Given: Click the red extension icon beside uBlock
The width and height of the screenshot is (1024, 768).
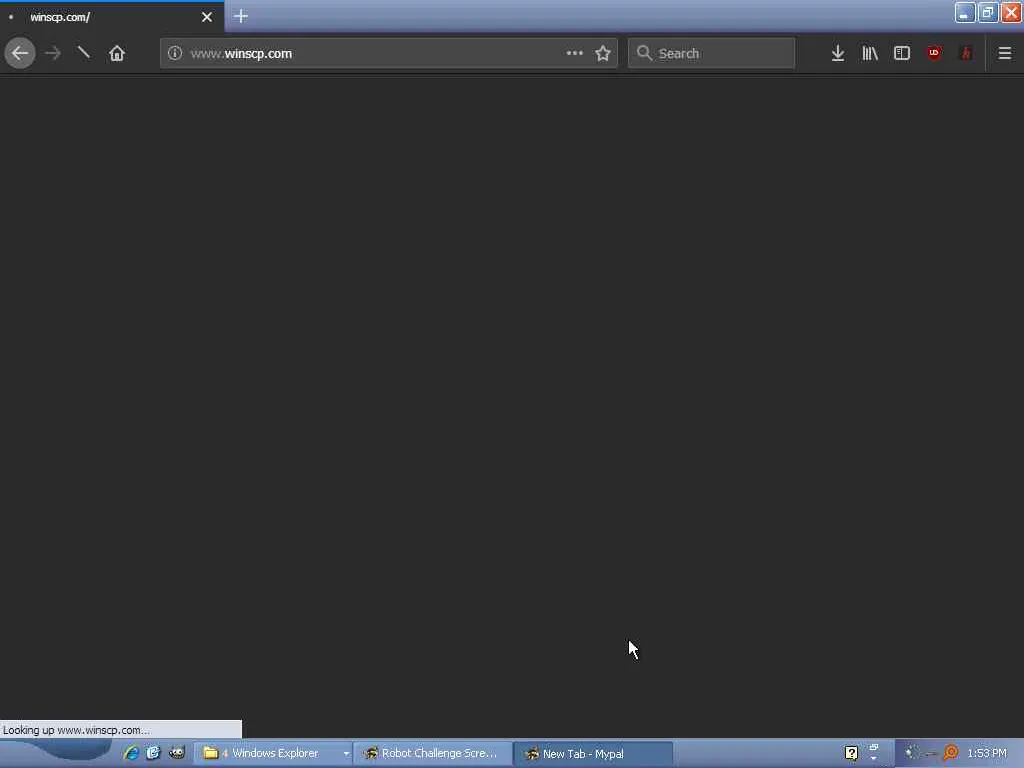Looking at the screenshot, I should 966,53.
